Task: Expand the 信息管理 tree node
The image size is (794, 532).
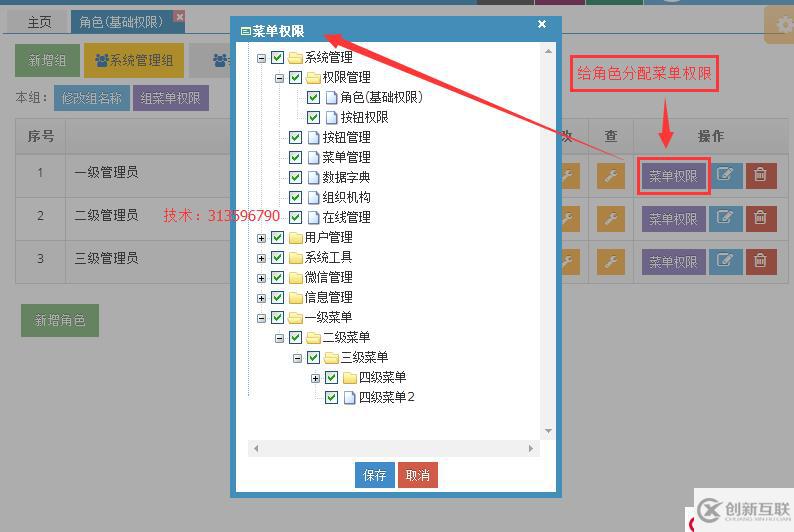Action: [x=261, y=299]
